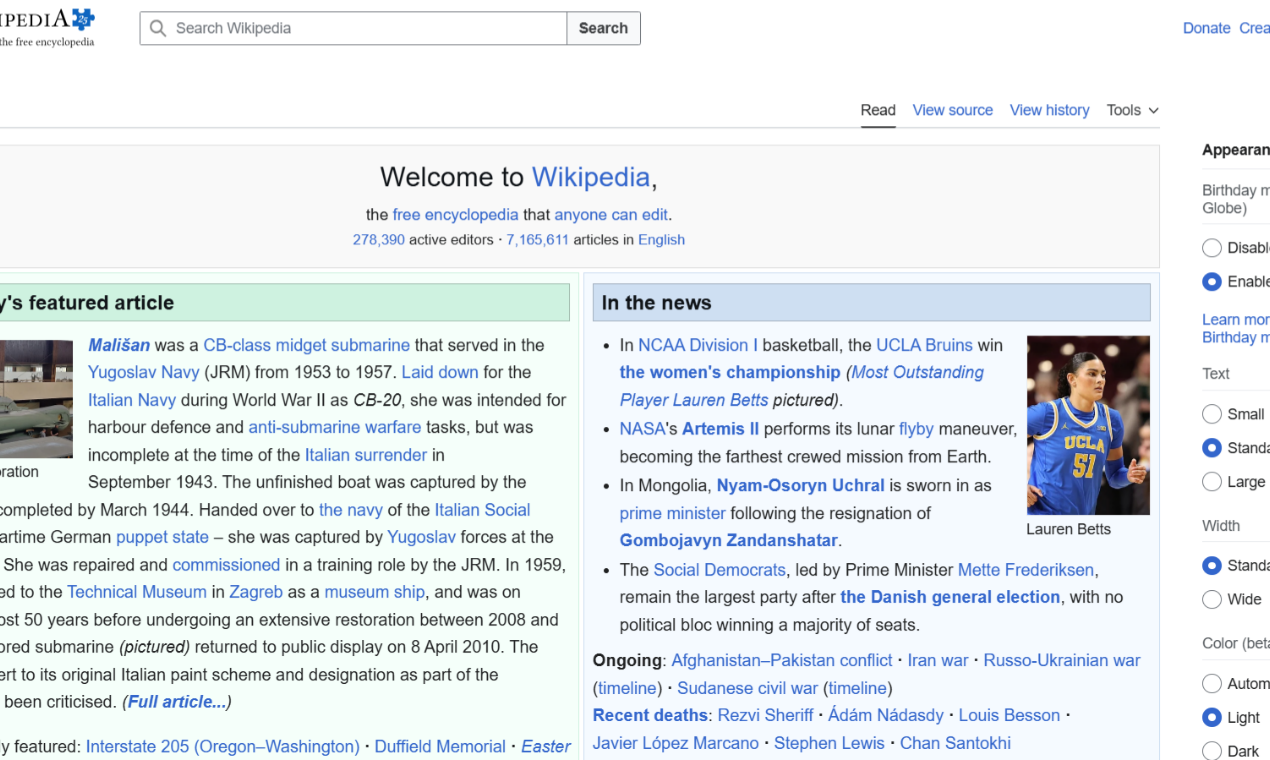Open the Wikipedia link in welcome heading

[591, 177]
